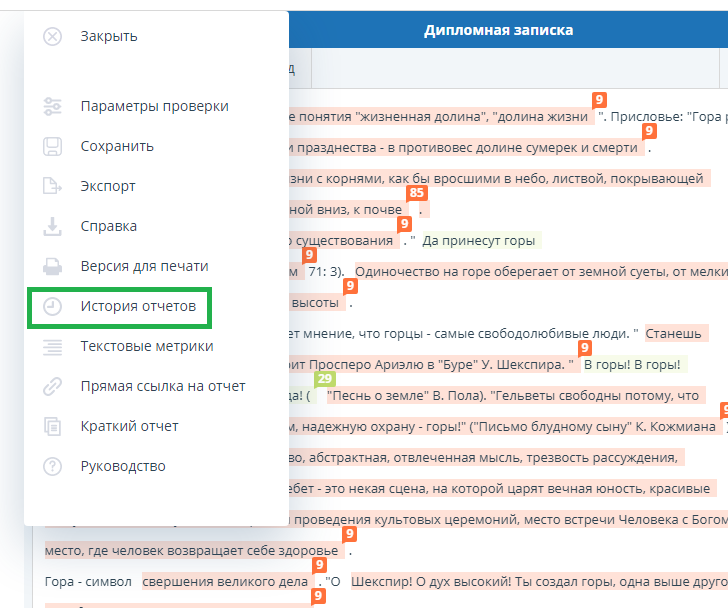Viewport: 728px width, 608px height.
Task: Click the Дипломная записка header title
Action: tap(498, 30)
